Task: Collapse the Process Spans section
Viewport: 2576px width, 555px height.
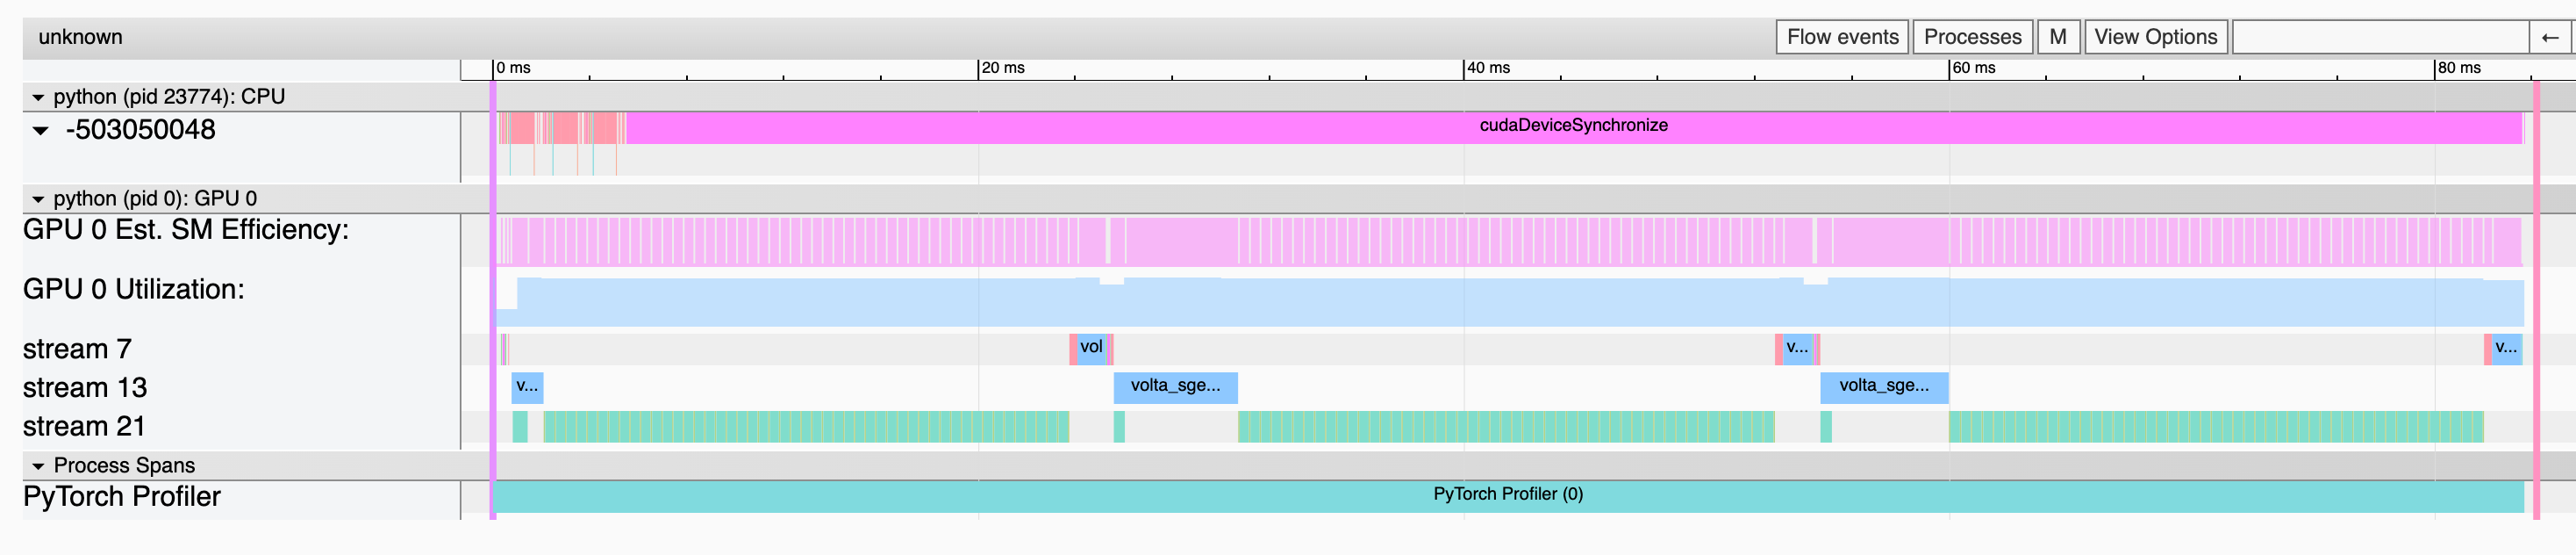Action: pos(38,466)
